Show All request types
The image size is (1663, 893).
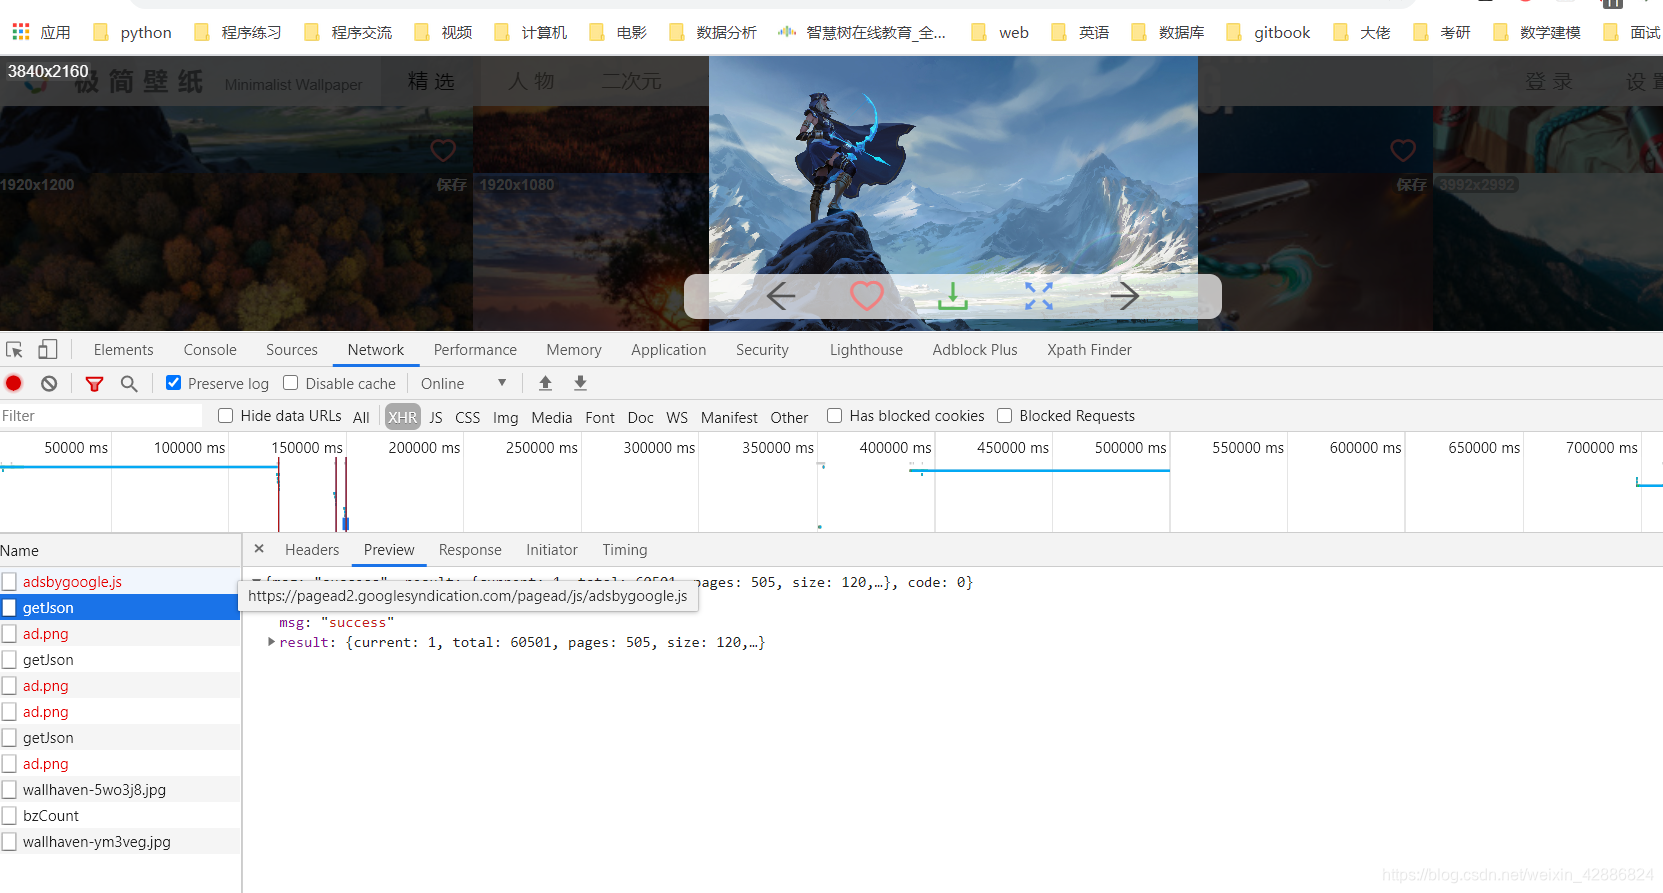point(361,417)
